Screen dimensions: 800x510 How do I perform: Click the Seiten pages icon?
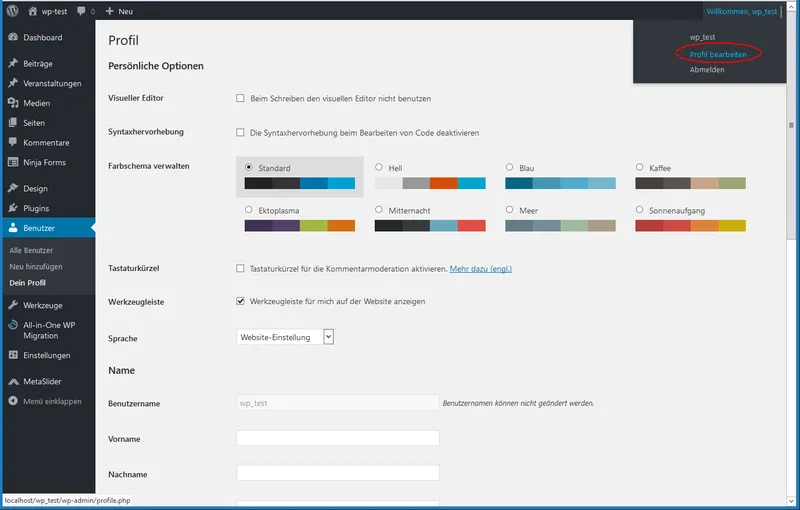click(13, 122)
